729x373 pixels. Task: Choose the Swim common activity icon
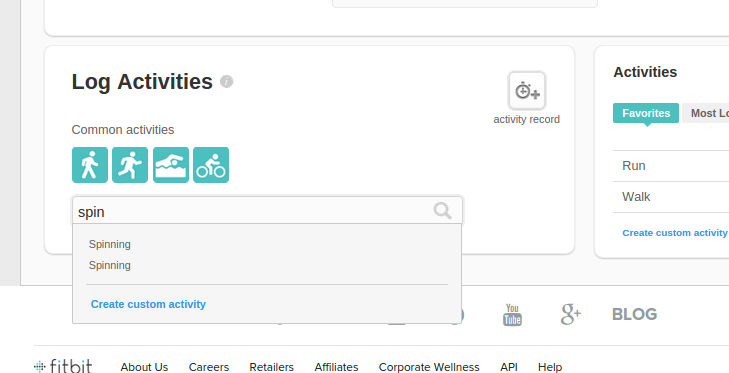coord(171,165)
